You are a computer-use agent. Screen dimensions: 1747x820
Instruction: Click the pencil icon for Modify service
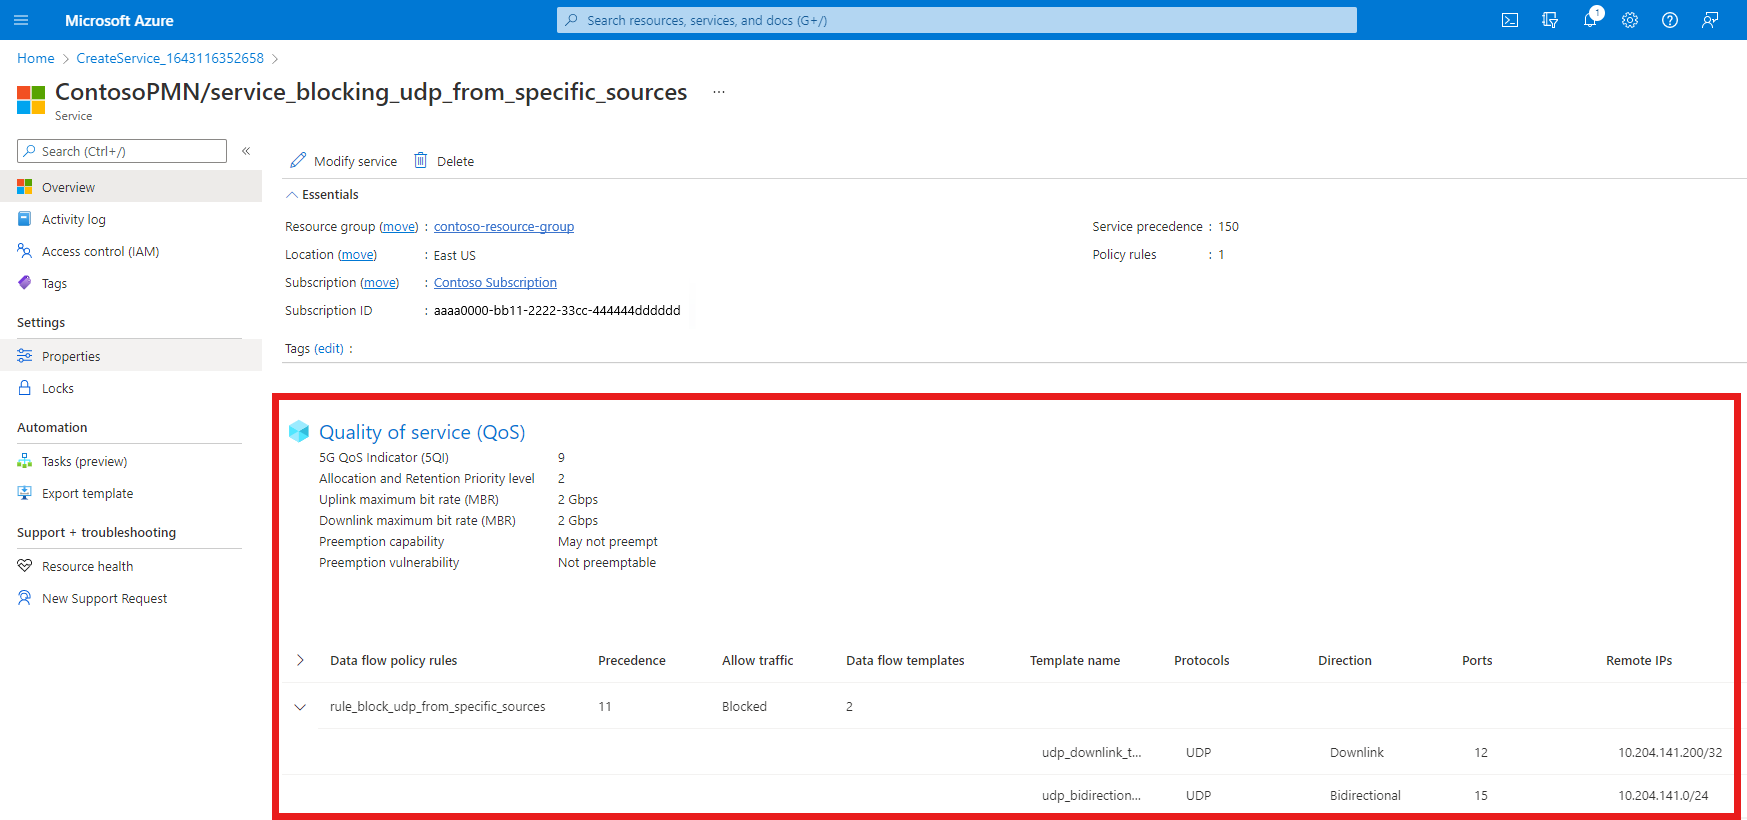click(298, 160)
